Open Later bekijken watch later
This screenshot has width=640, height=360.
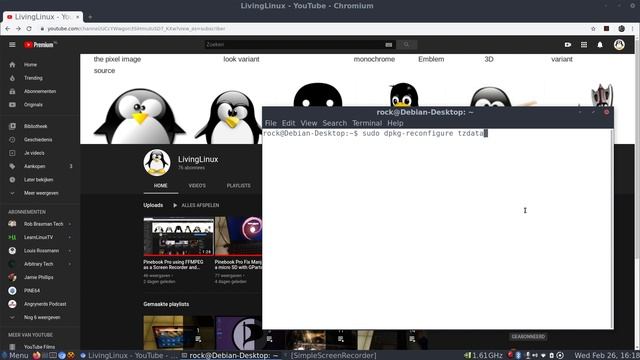pyautogui.click(x=38, y=180)
